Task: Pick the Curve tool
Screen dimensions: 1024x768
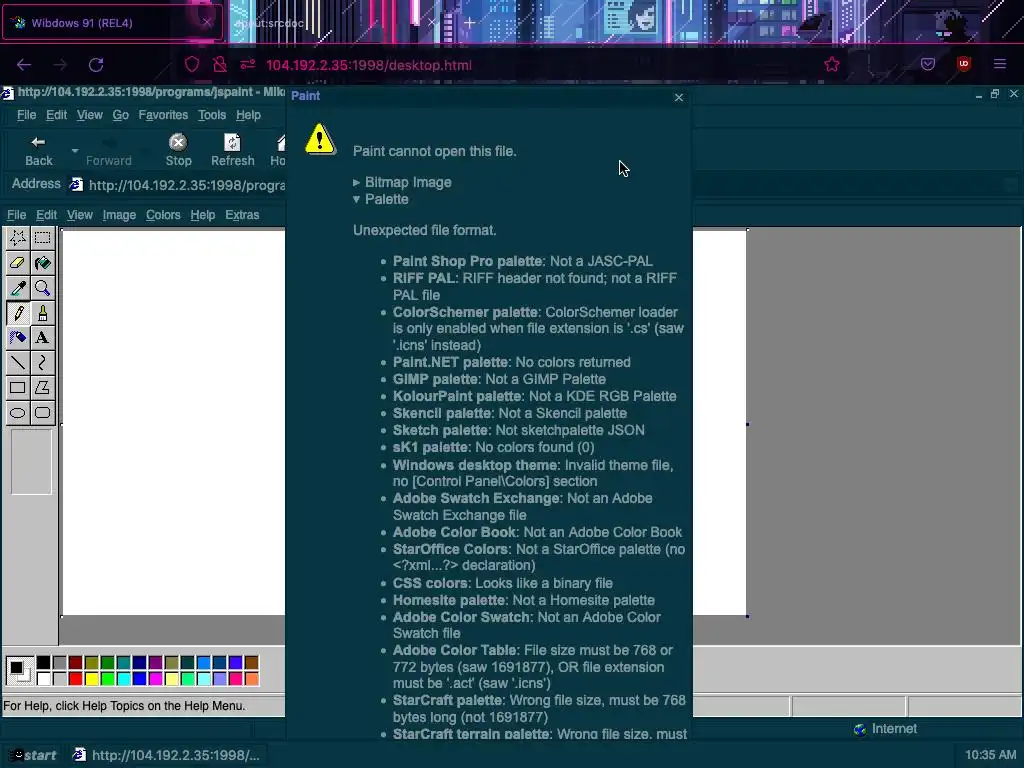Action: [x=42, y=362]
